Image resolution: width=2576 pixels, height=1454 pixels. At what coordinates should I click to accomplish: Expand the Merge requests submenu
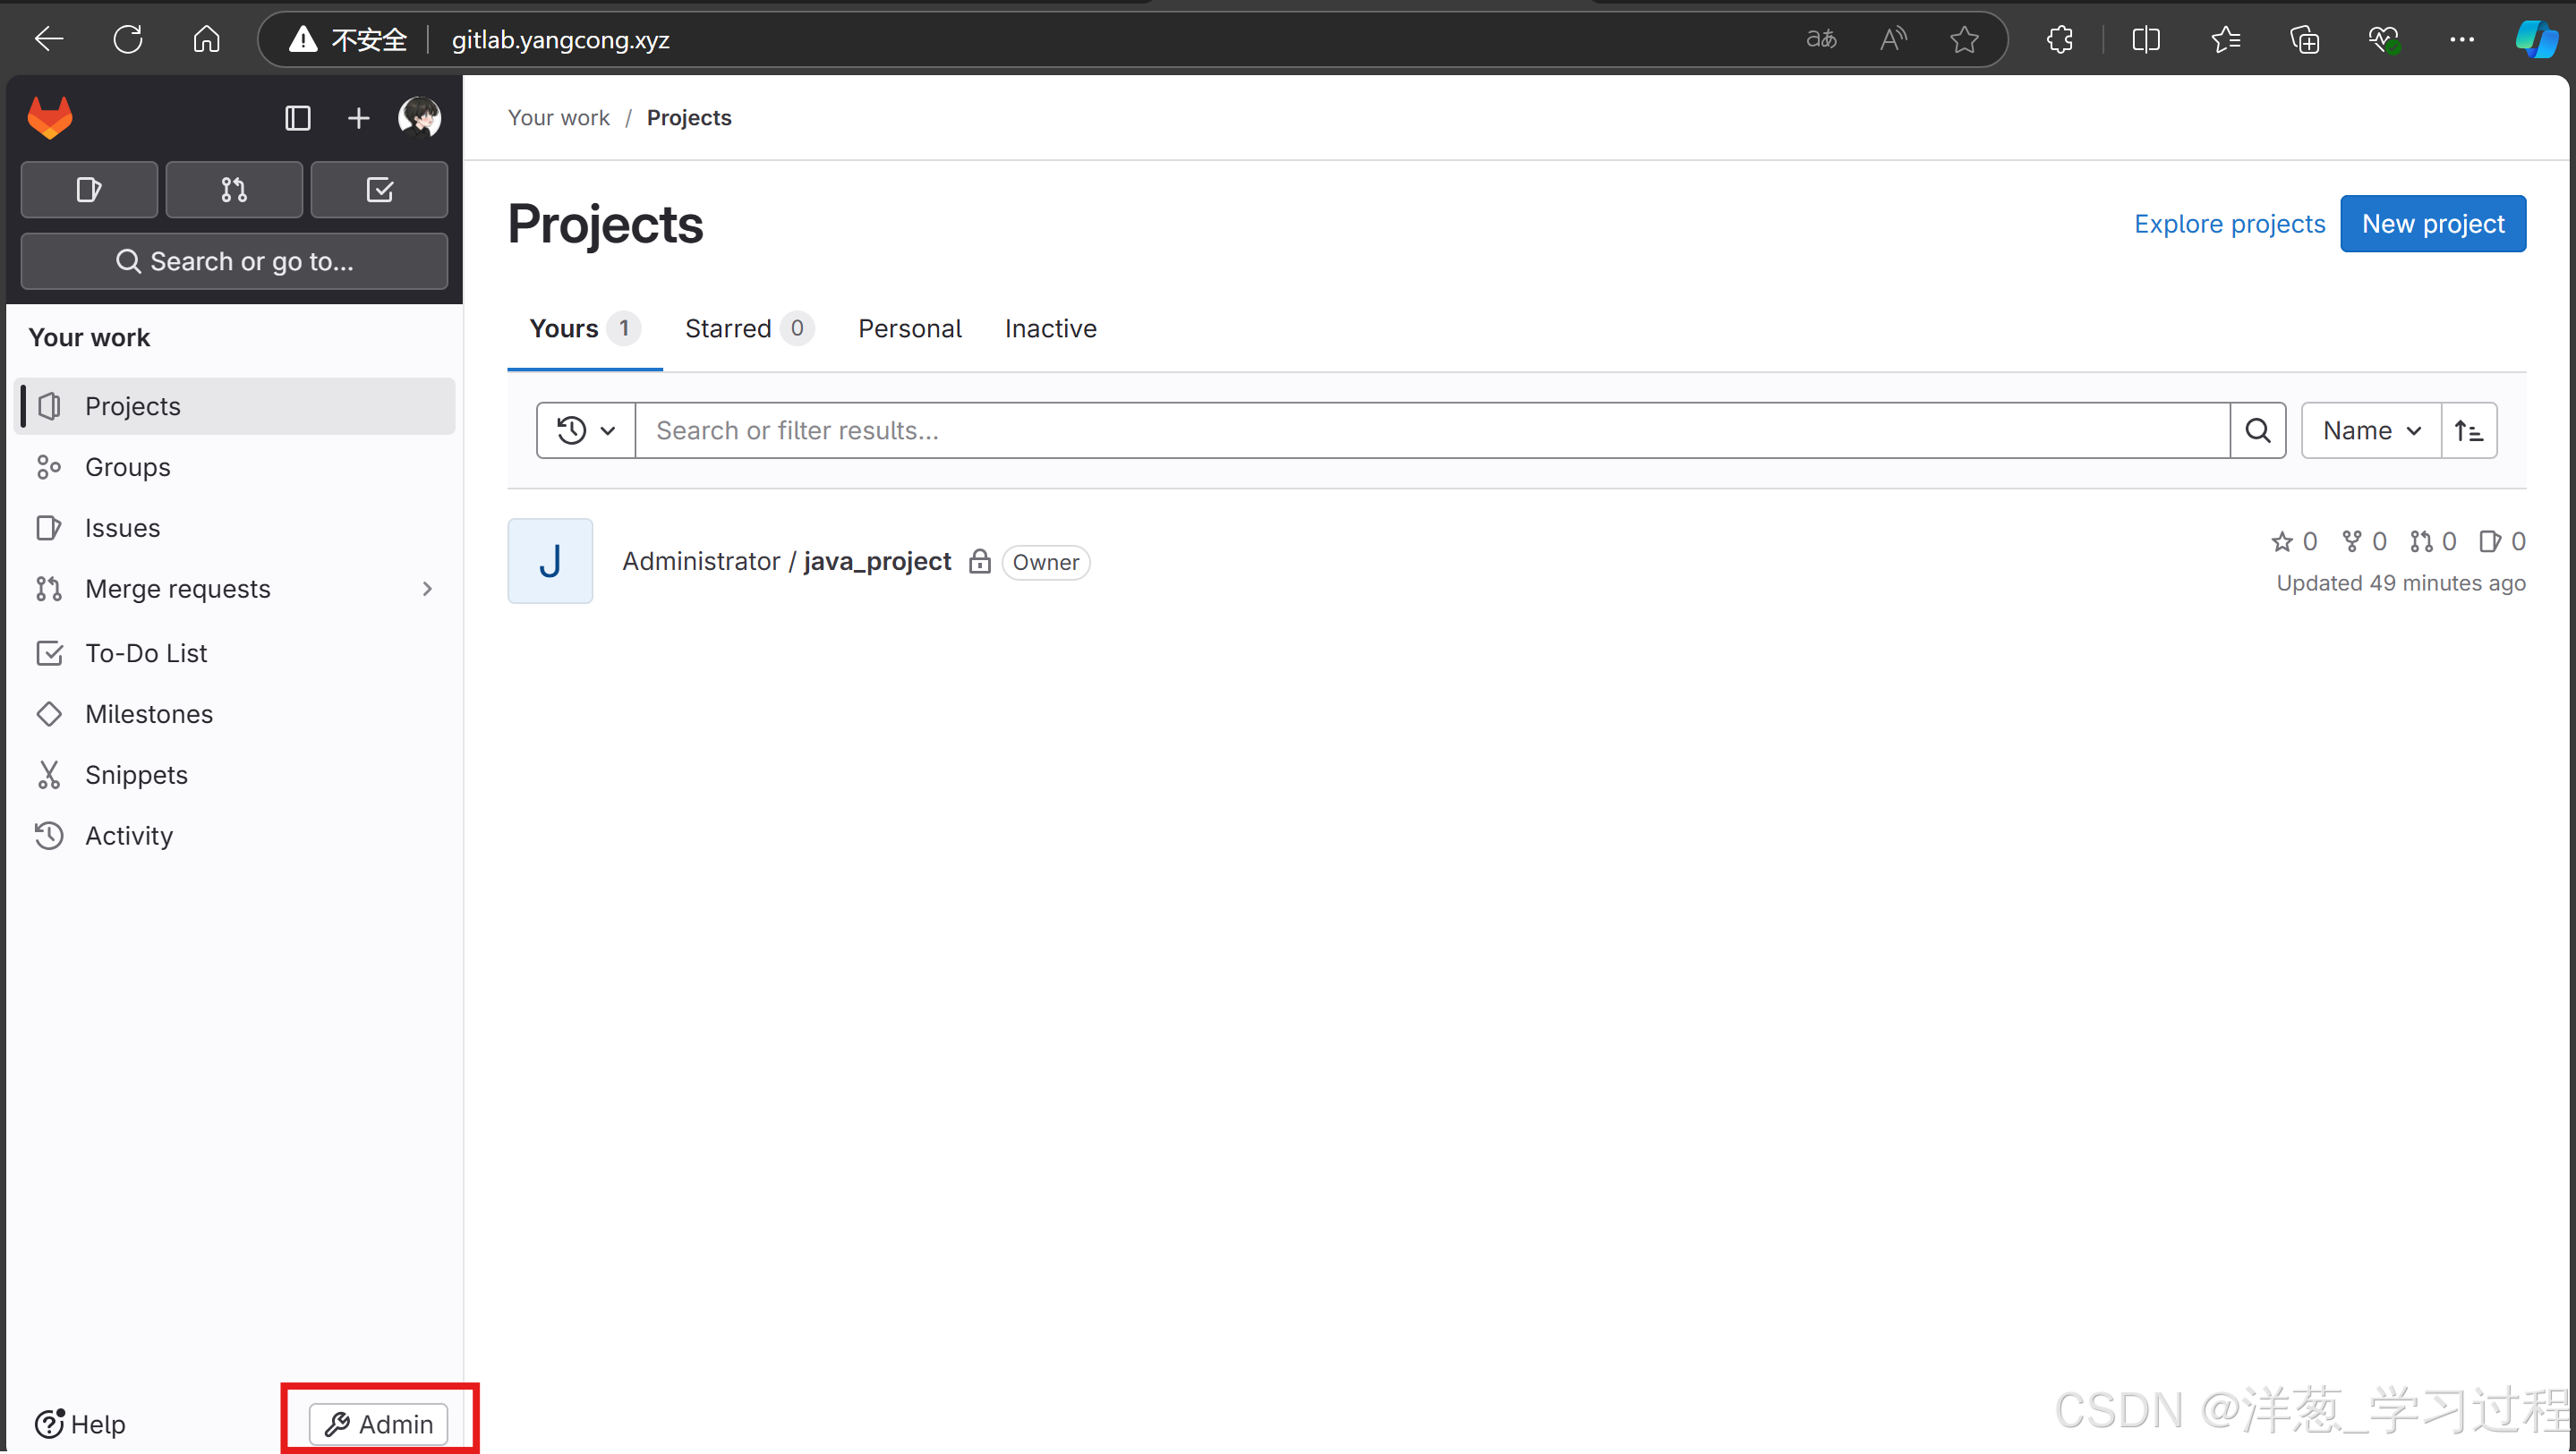427,589
